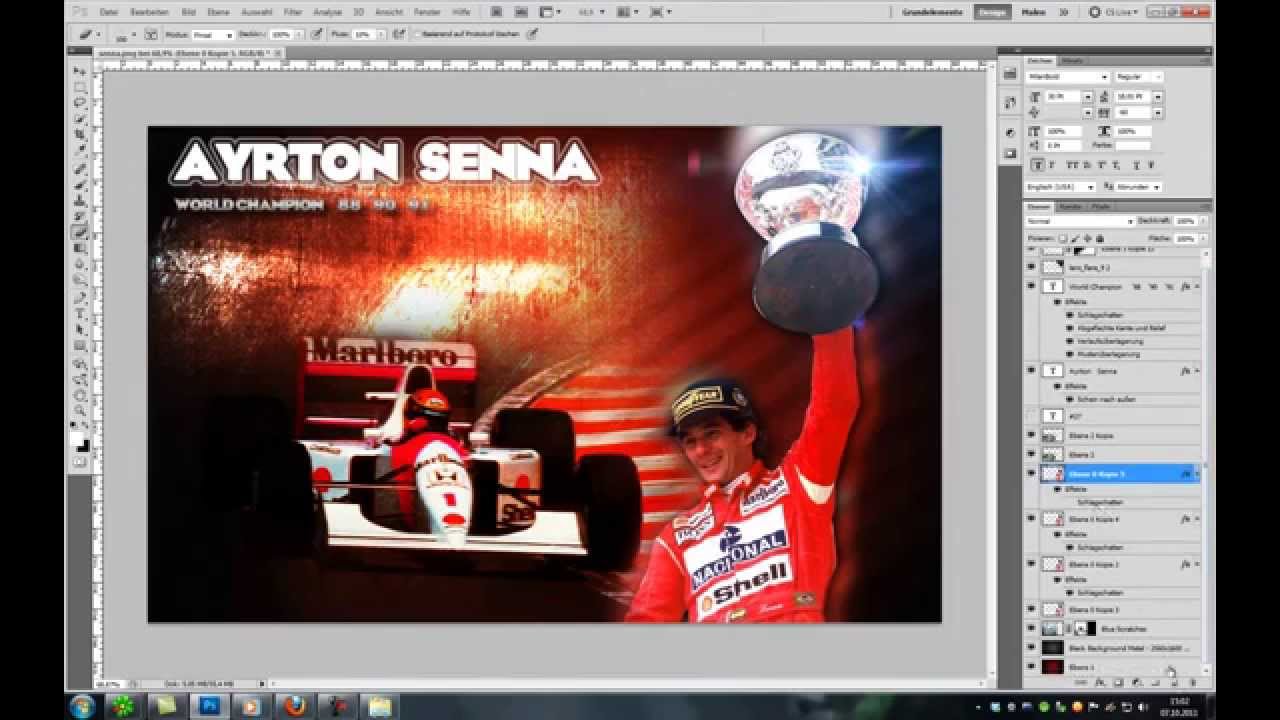Select the Clone Stamp tool
This screenshot has width=1280, height=720.
pyautogui.click(x=79, y=201)
